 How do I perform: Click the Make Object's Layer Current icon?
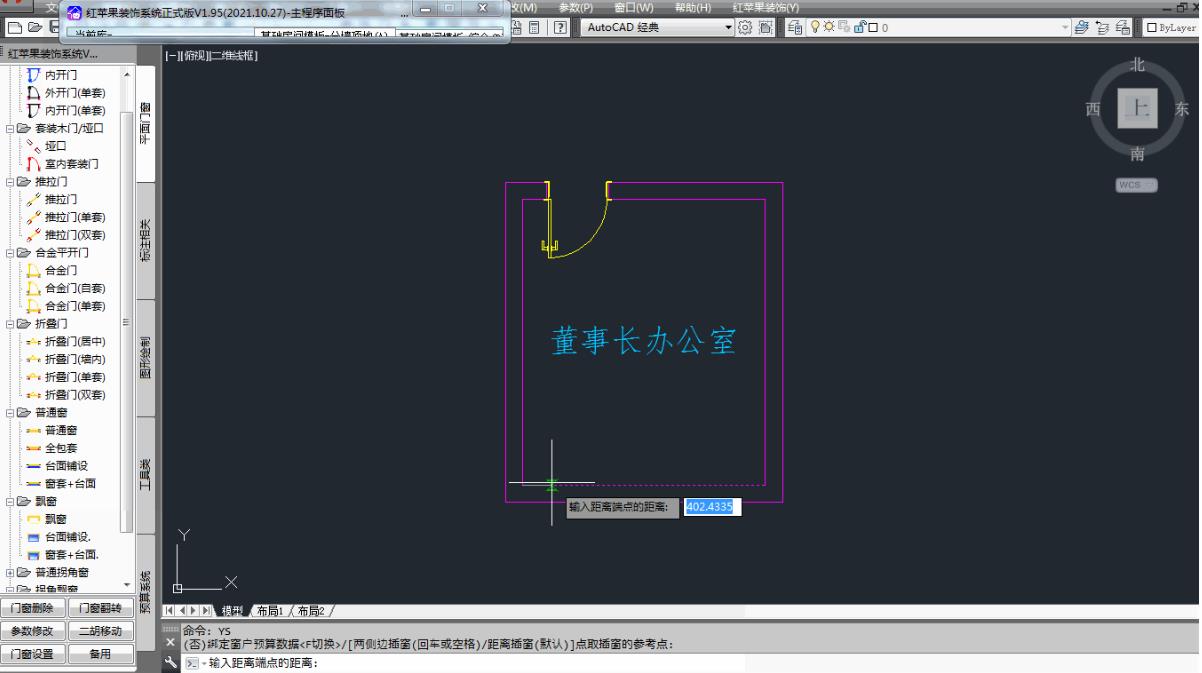click(1081, 28)
